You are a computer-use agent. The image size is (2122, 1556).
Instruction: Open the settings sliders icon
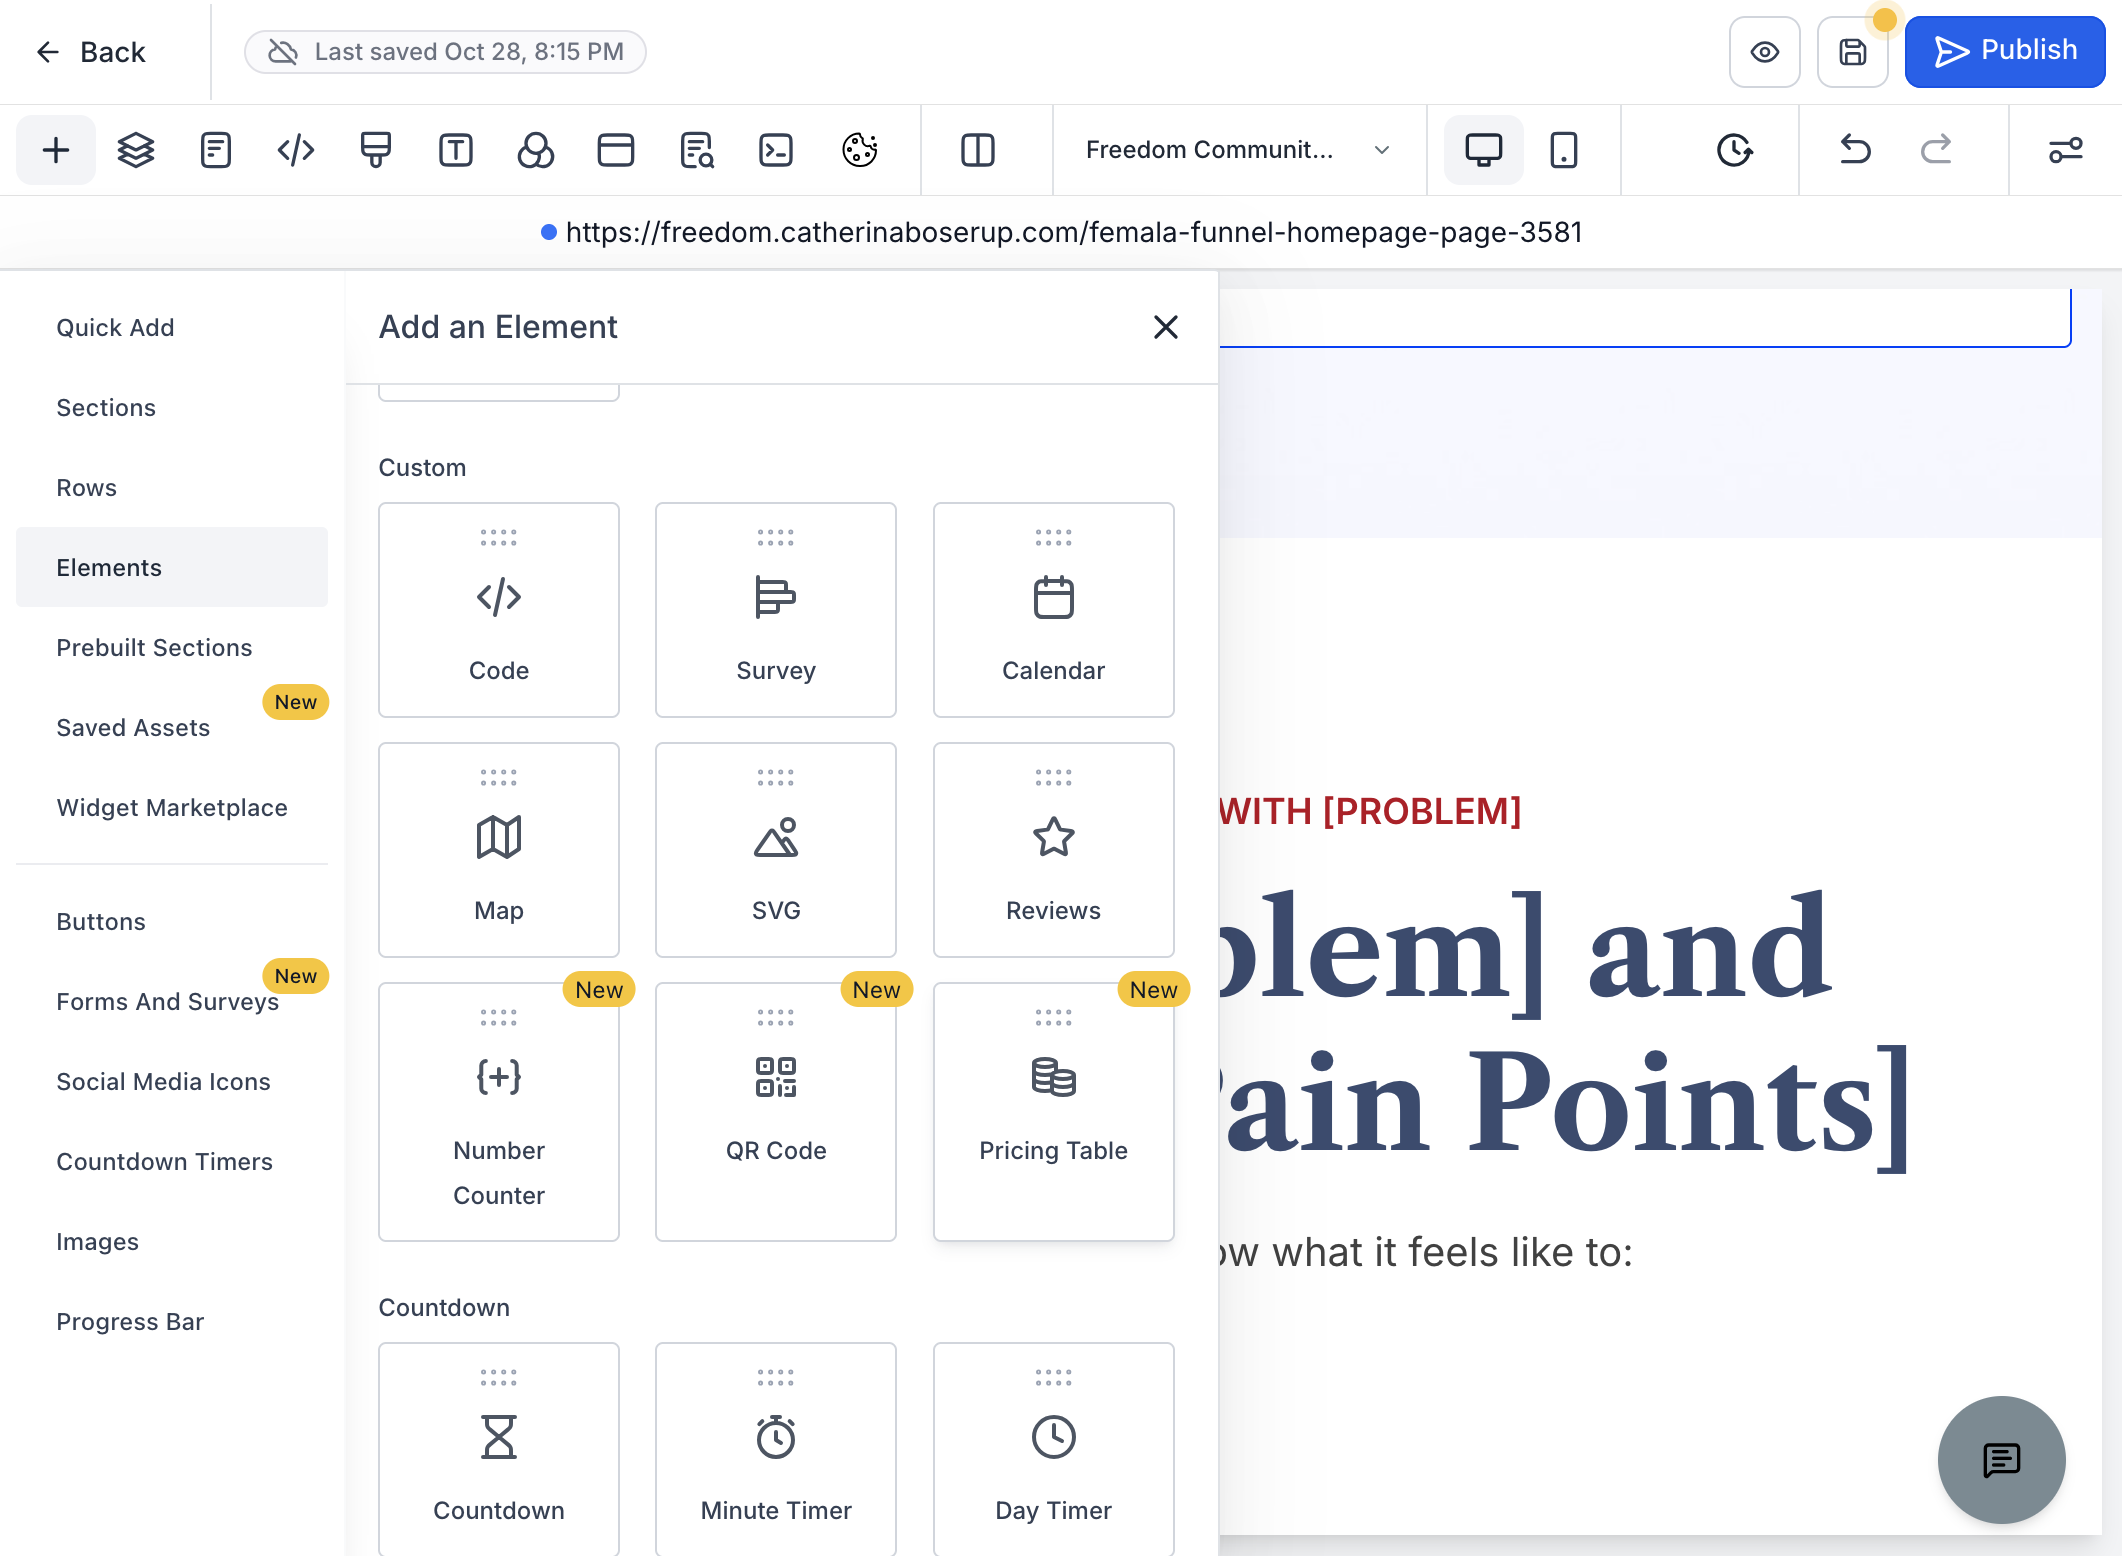click(x=2066, y=150)
